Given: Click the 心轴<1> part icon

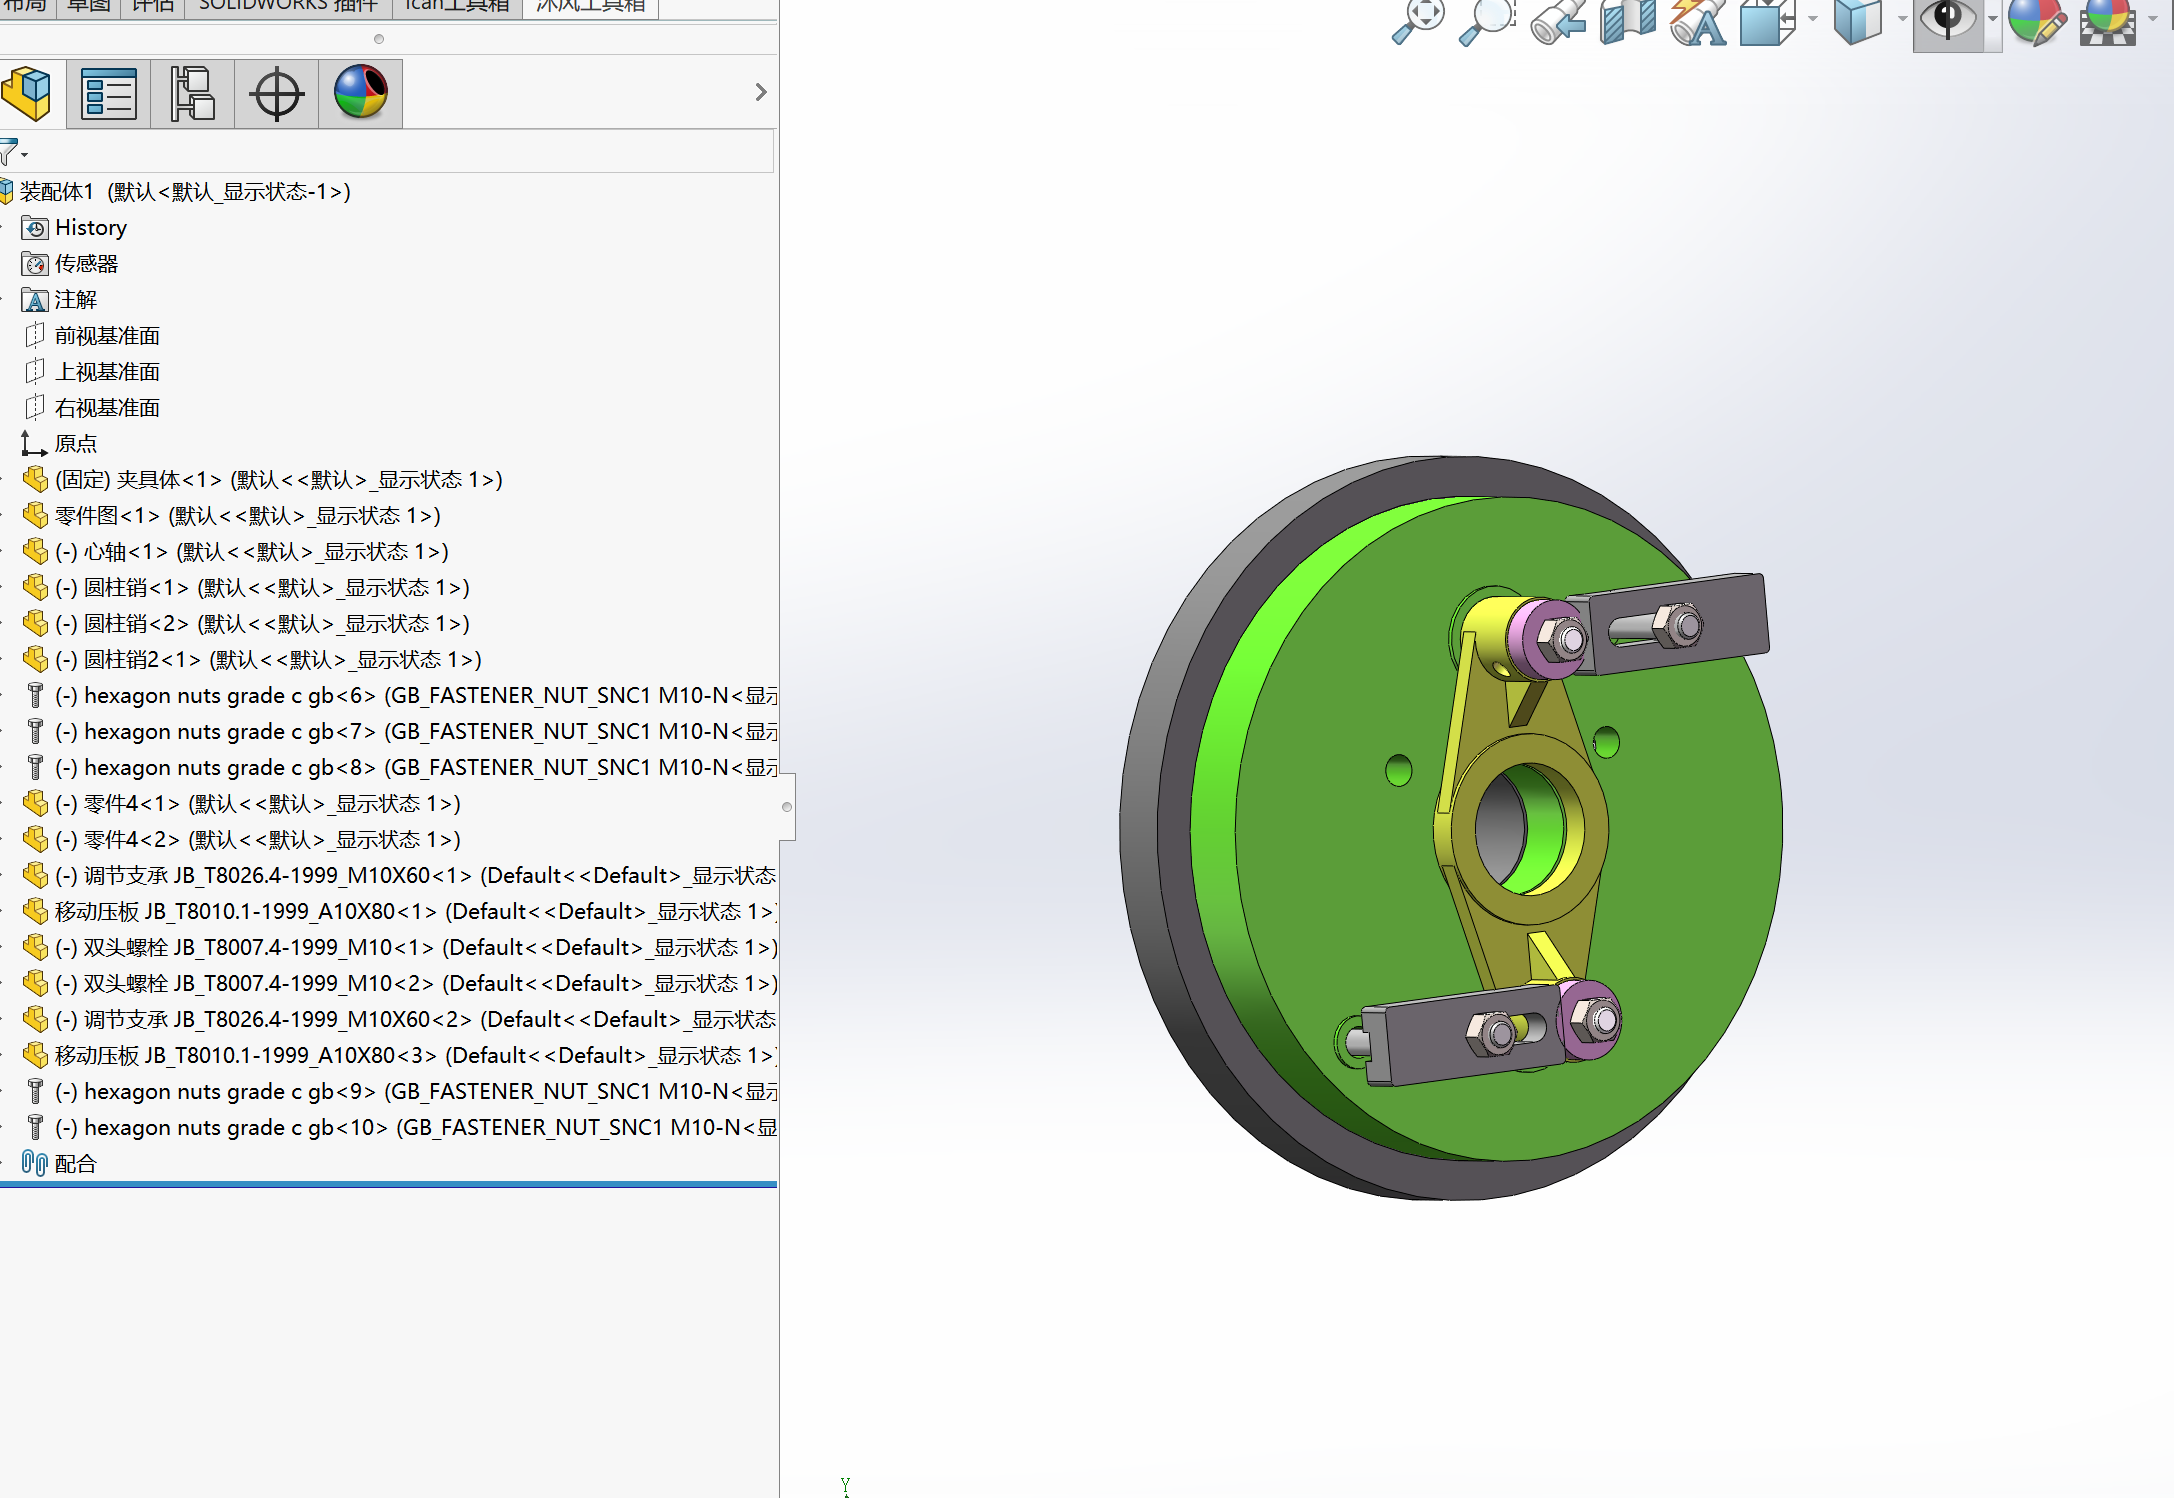Looking at the screenshot, I should 35,552.
